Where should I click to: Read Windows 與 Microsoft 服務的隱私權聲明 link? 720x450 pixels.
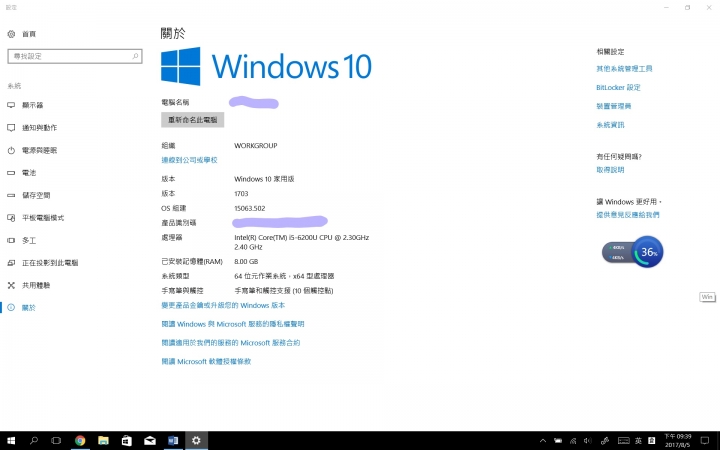(x=233, y=324)
